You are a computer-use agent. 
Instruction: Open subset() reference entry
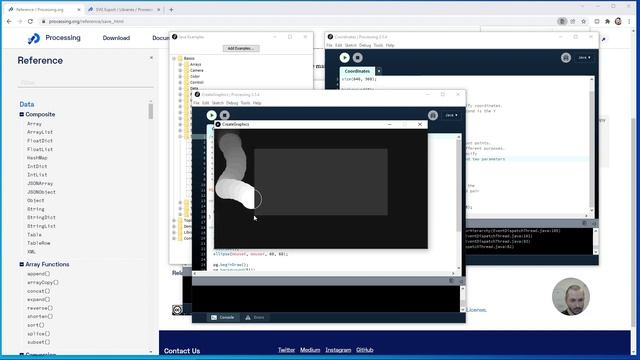click(x=39, y=342)
